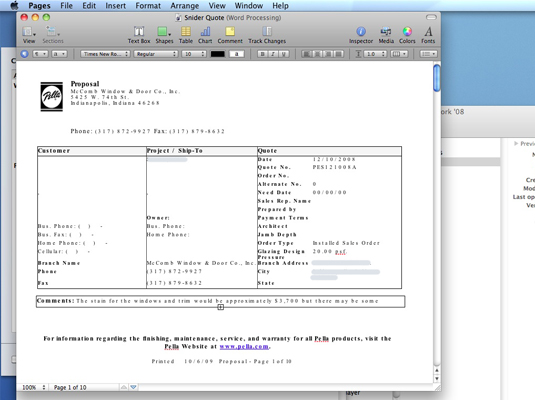
Task: Insert a Table using toolbar icon
Action: pyautogui.click(x=186, y=35)
